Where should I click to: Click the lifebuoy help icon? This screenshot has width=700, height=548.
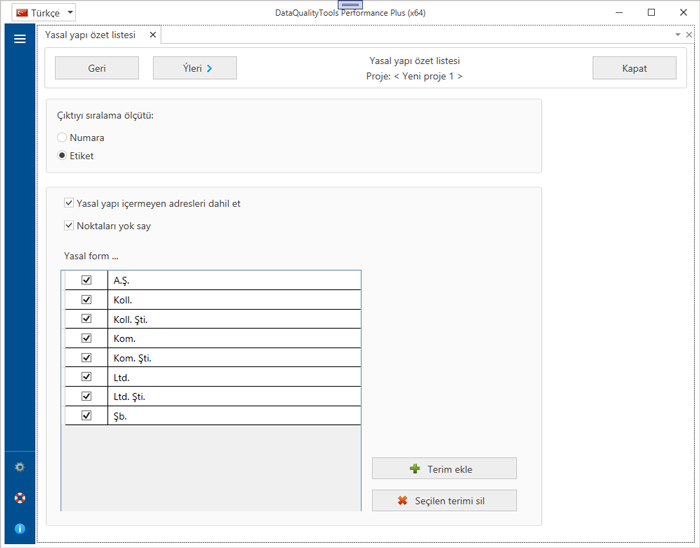pyautogui.click(x=19, y=498)
